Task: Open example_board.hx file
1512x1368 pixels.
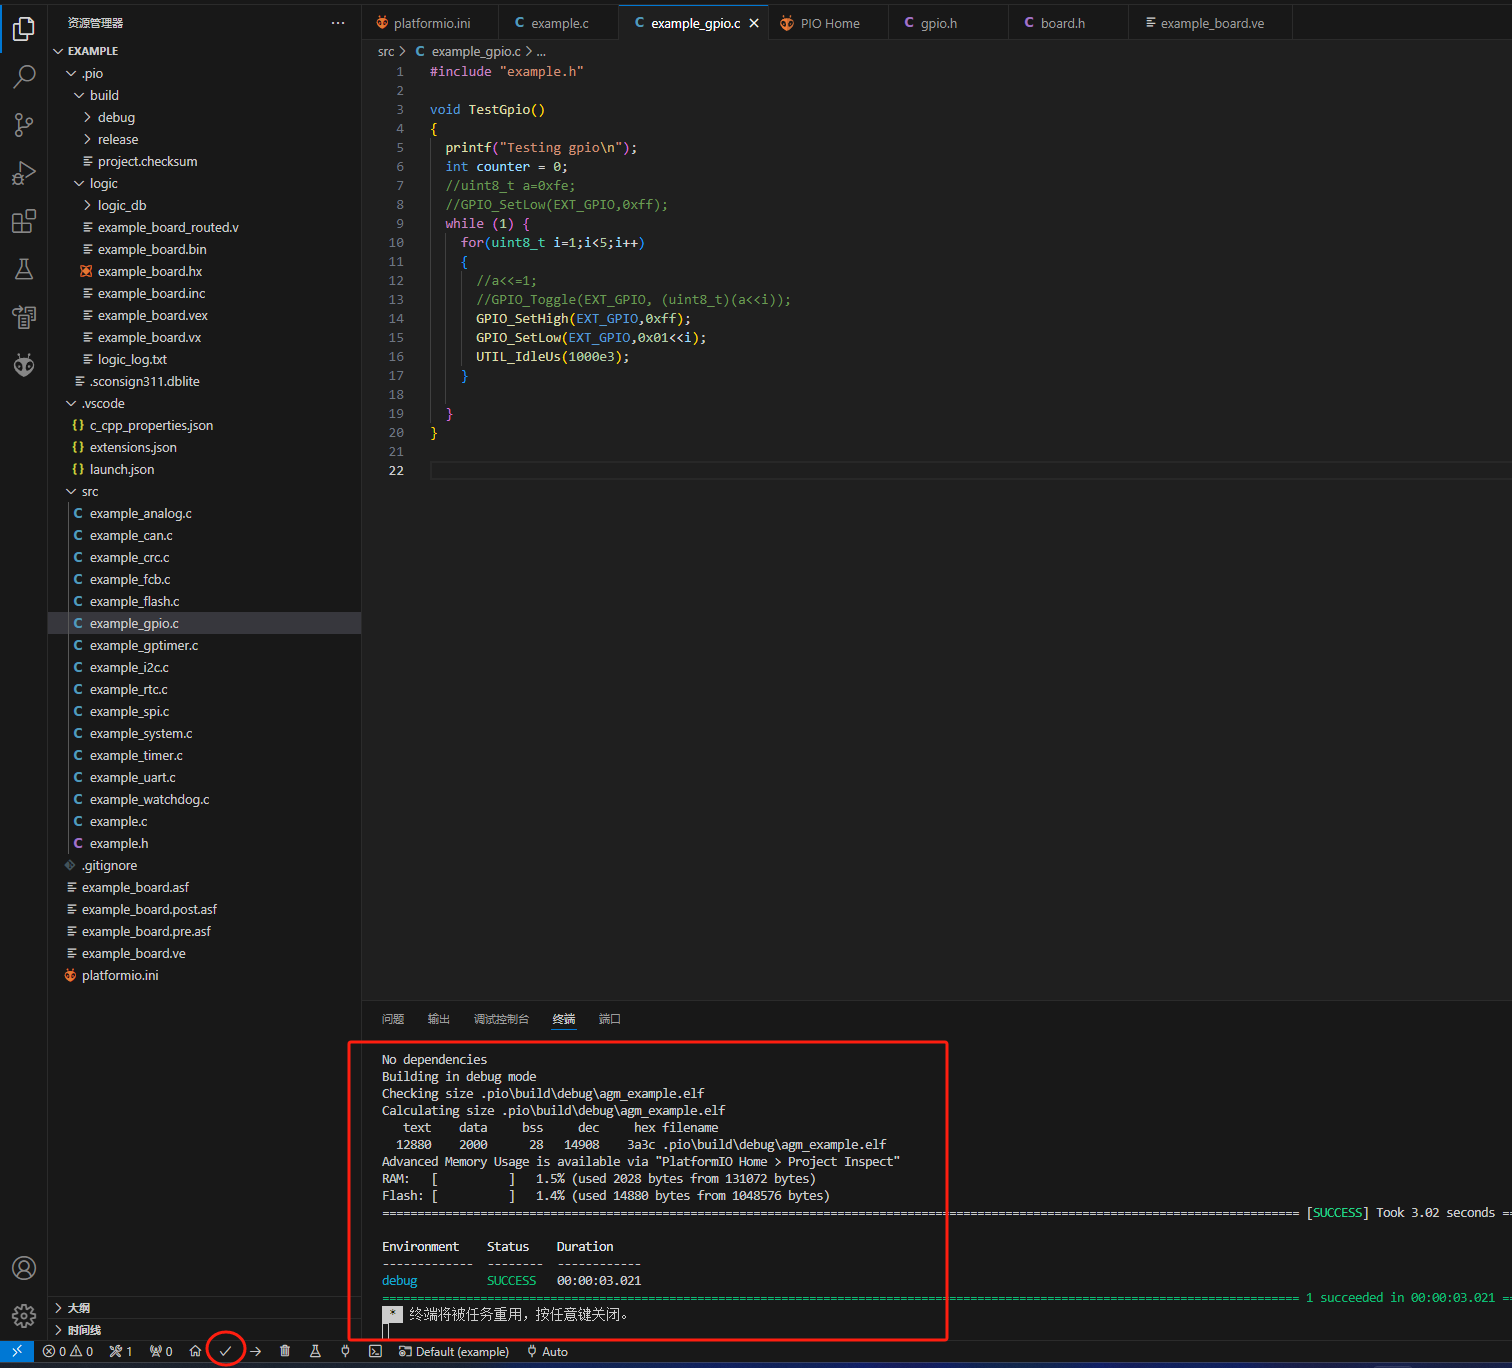Action: [x=204, y=271]
